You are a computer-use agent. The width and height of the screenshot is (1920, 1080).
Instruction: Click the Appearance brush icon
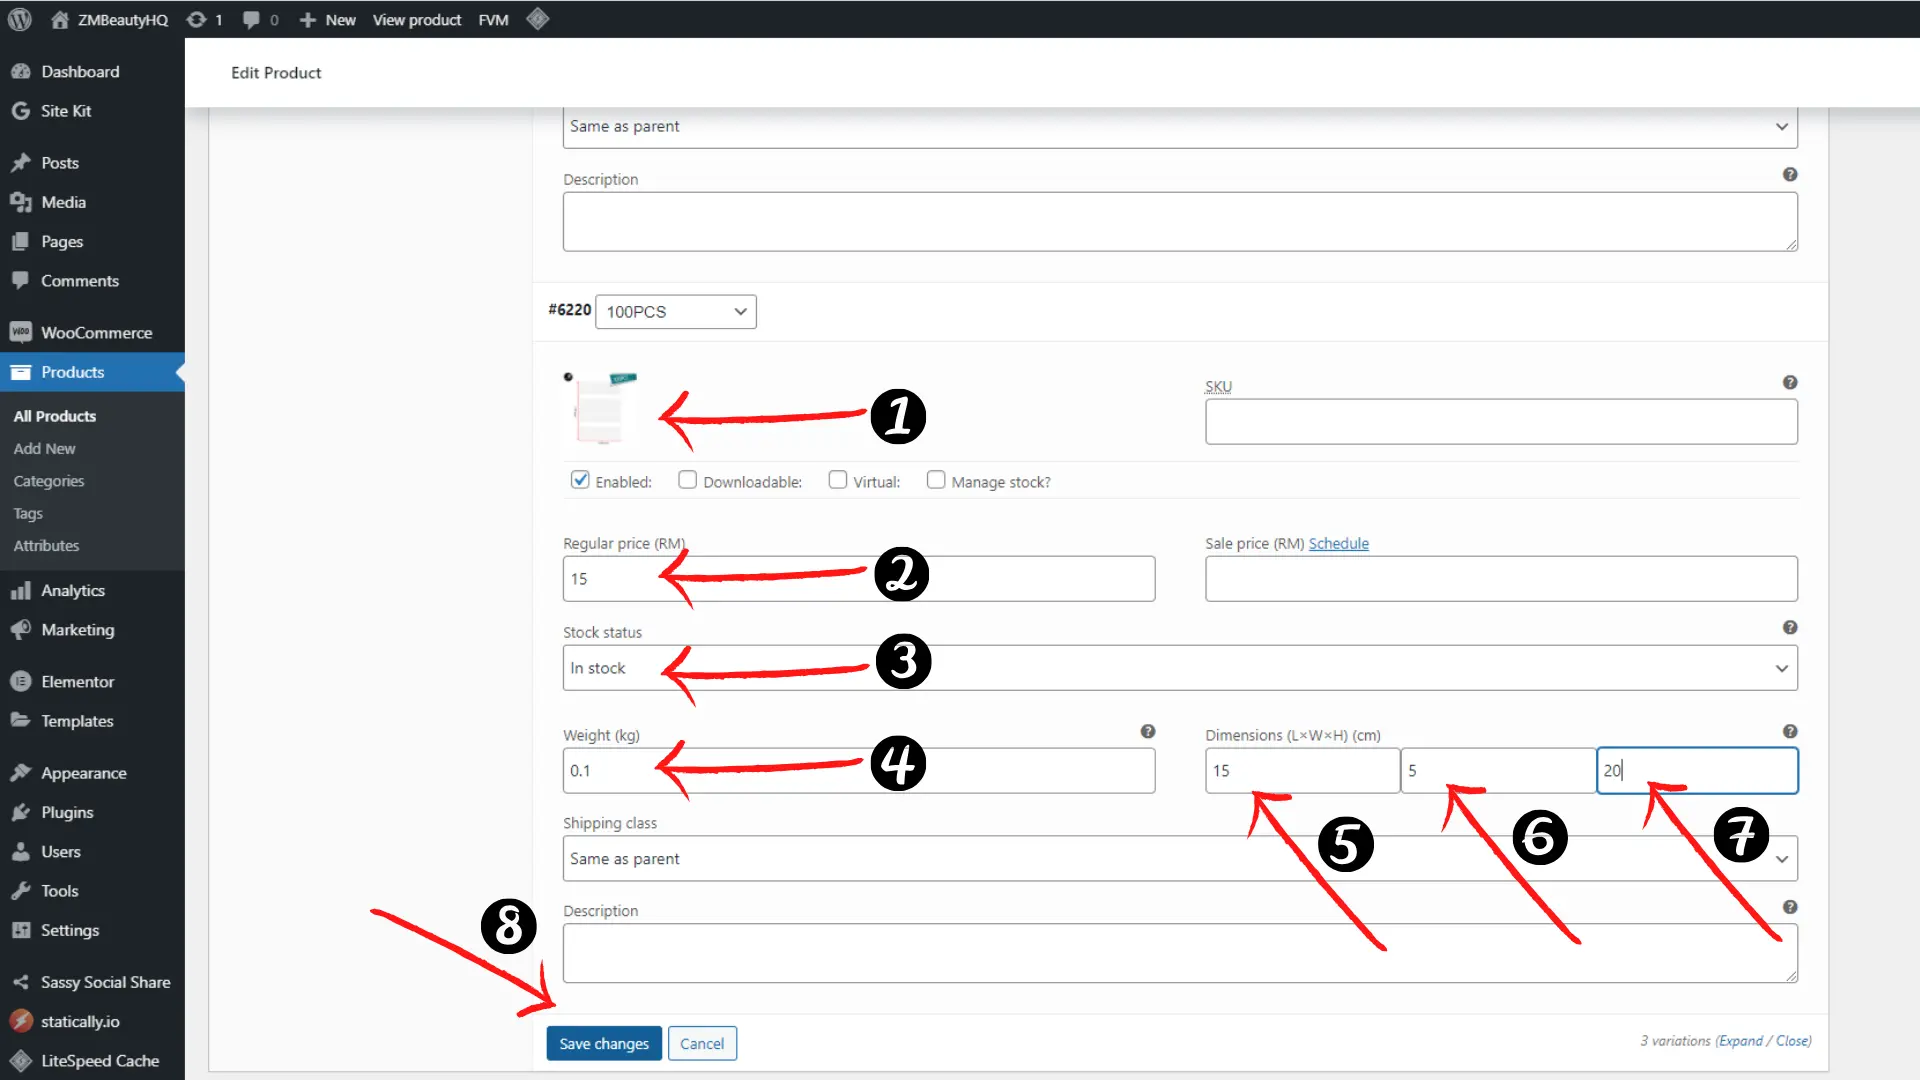pos(21,773)
